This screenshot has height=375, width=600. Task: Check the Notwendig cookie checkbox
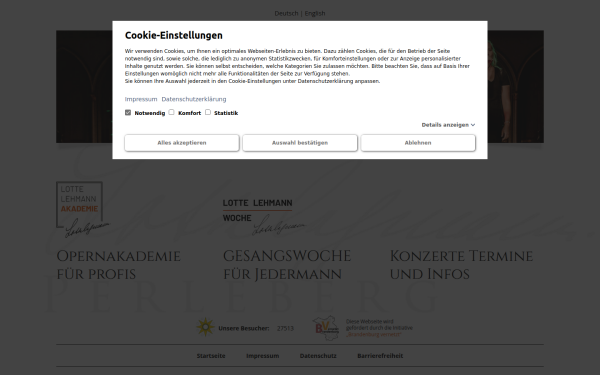coord(128,112)
